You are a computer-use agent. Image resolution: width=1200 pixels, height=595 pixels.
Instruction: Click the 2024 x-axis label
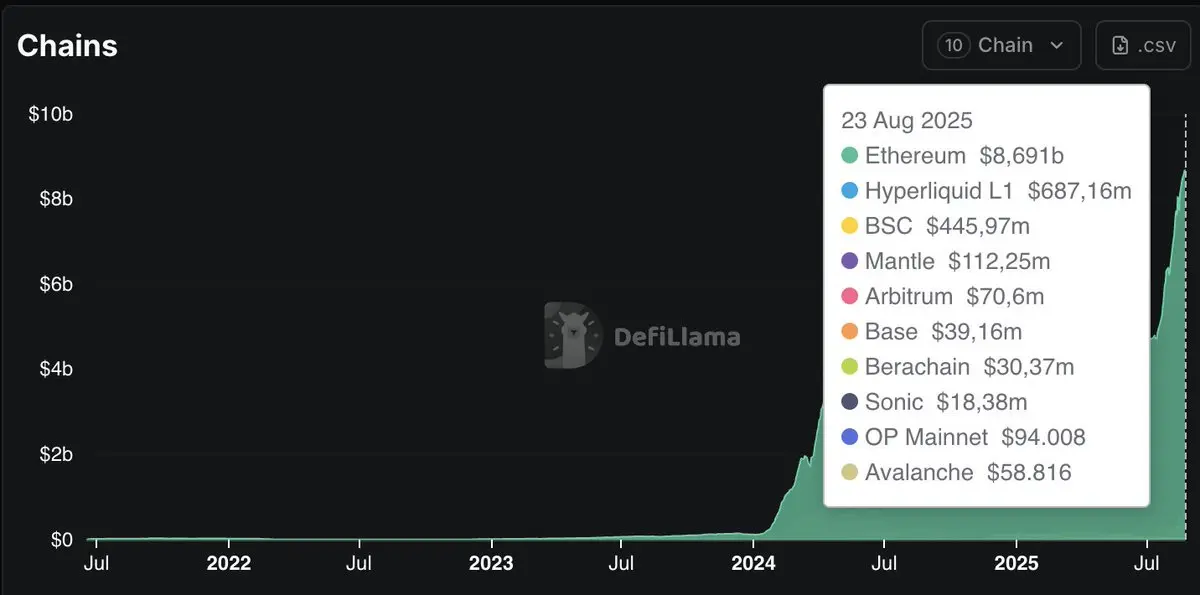coord(753,564)
